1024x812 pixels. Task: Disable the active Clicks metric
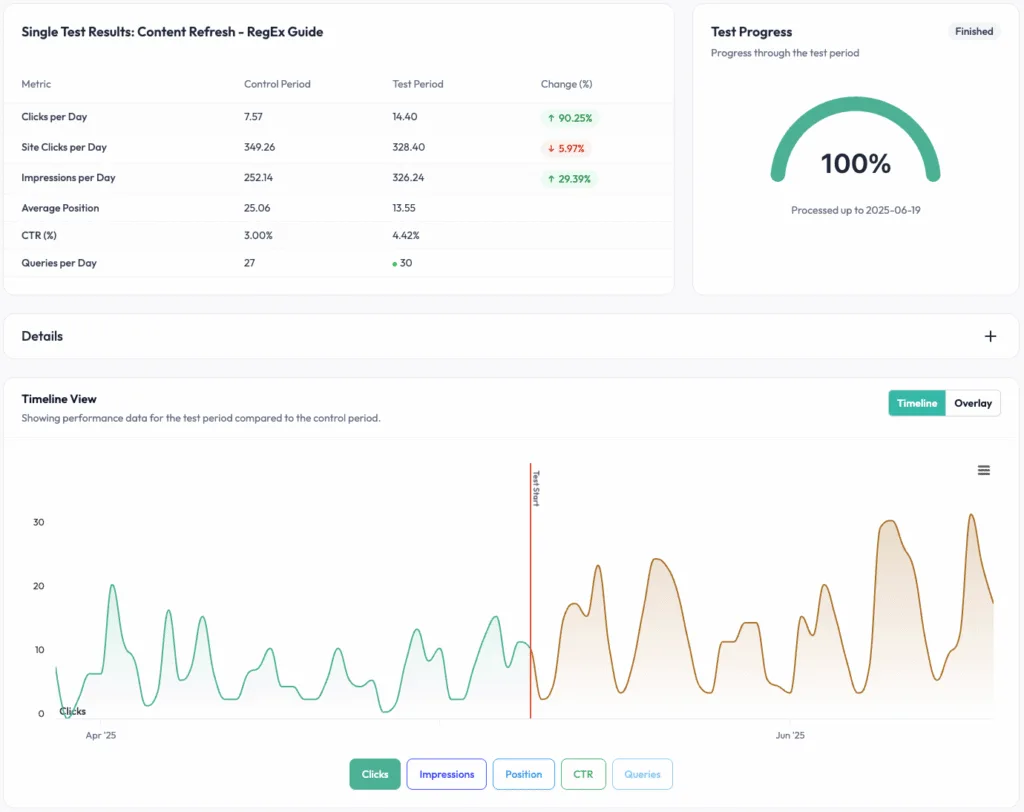(374, 774)
